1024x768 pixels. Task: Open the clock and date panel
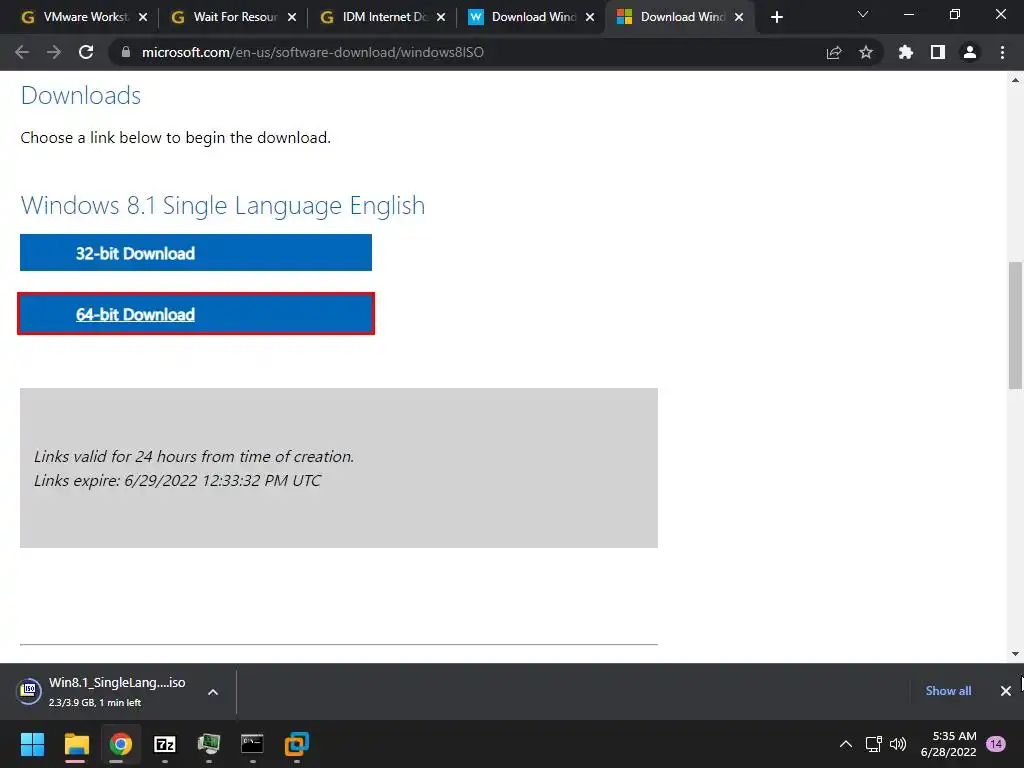(x=948, y=744)
